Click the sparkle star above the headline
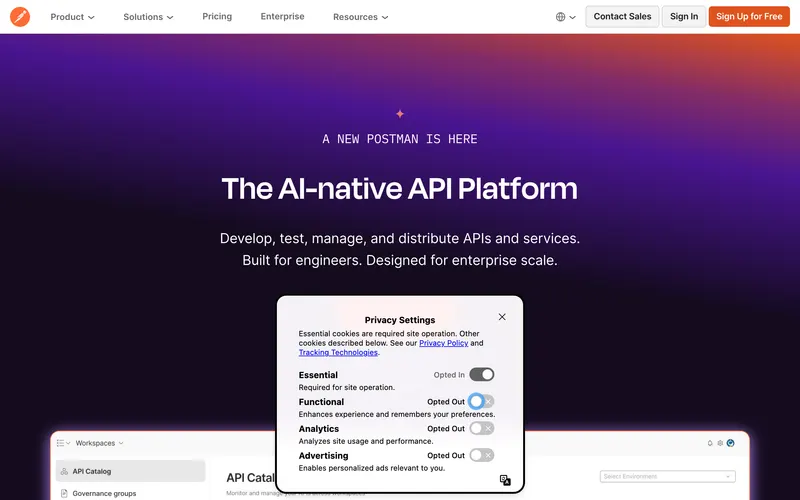The width and height of the screenshot is (800, 500). 400,114
